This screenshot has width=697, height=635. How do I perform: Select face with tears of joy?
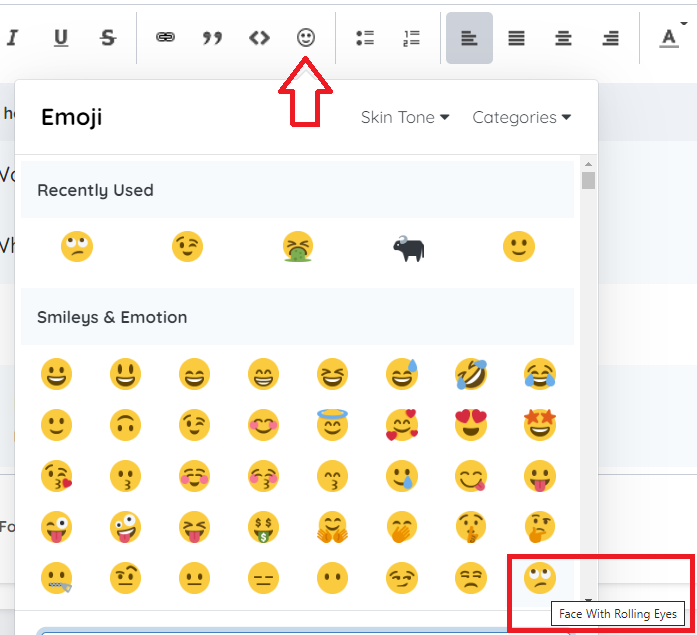coord(540,374)
